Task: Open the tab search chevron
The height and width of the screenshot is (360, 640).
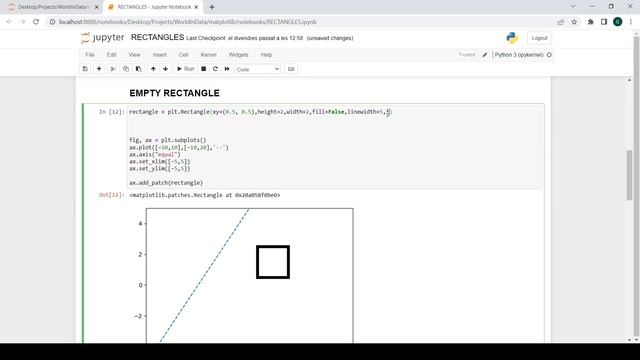Action: (573, 7)
